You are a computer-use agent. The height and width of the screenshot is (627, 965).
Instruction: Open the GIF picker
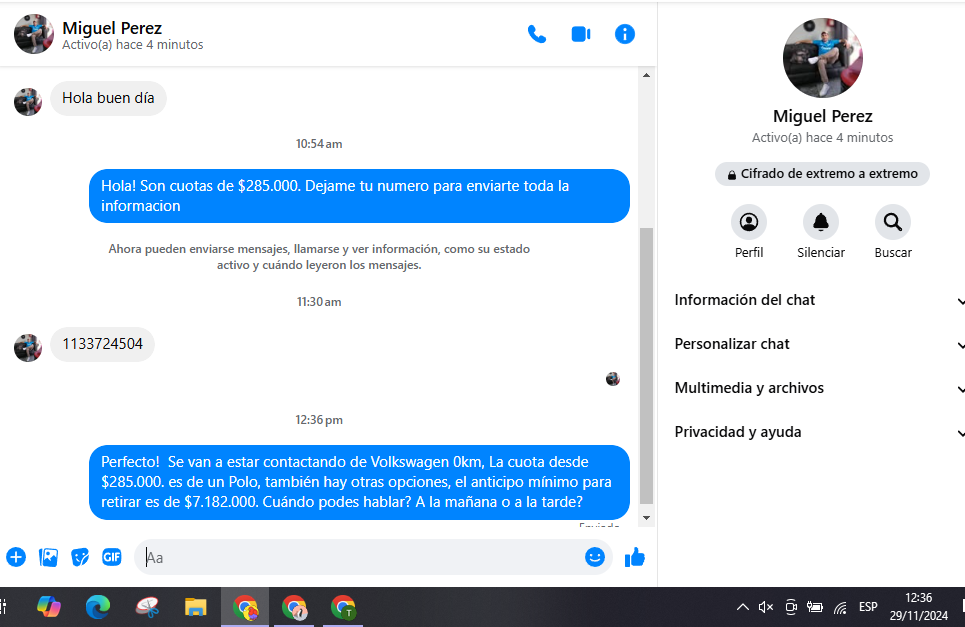pos(111,557)
